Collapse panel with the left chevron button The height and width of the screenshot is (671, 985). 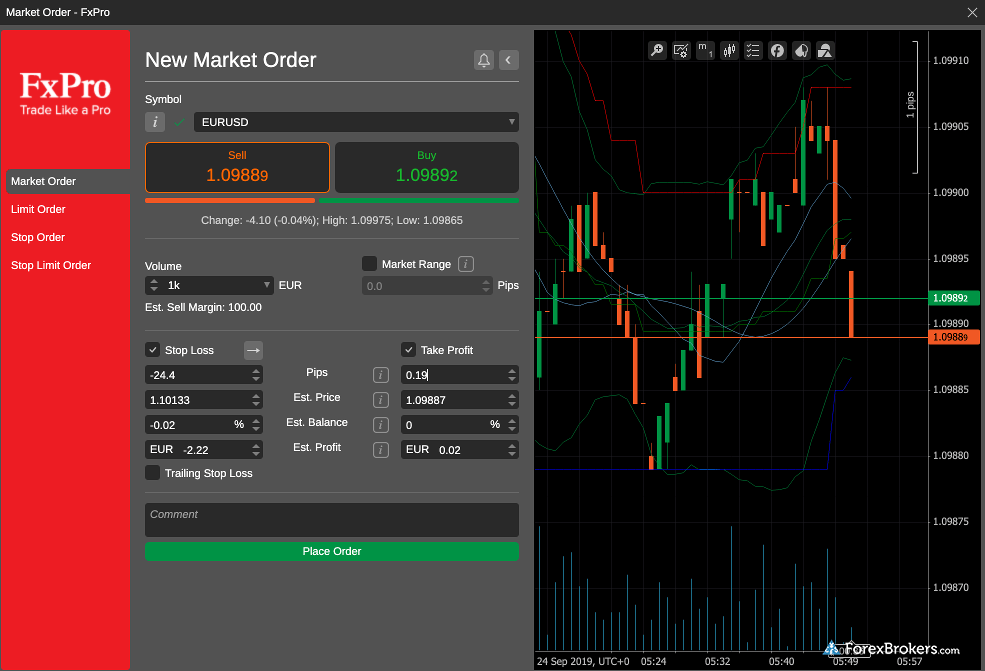(509, 60)
